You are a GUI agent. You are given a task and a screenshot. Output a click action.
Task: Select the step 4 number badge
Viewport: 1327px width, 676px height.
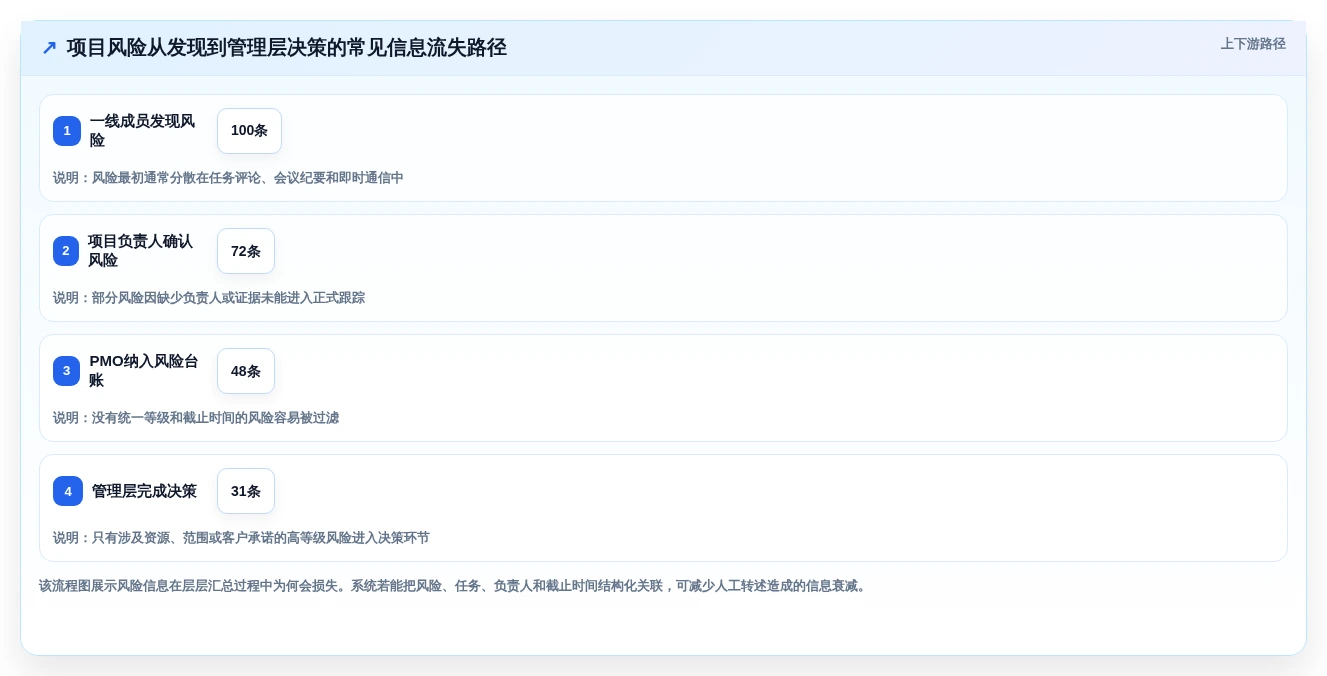(x=68, y=491)
